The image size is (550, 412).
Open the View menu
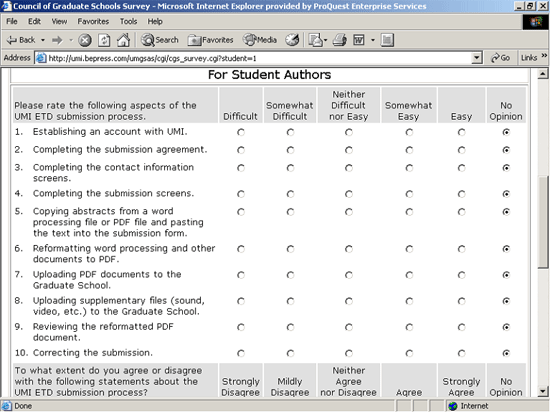[59, 22]
